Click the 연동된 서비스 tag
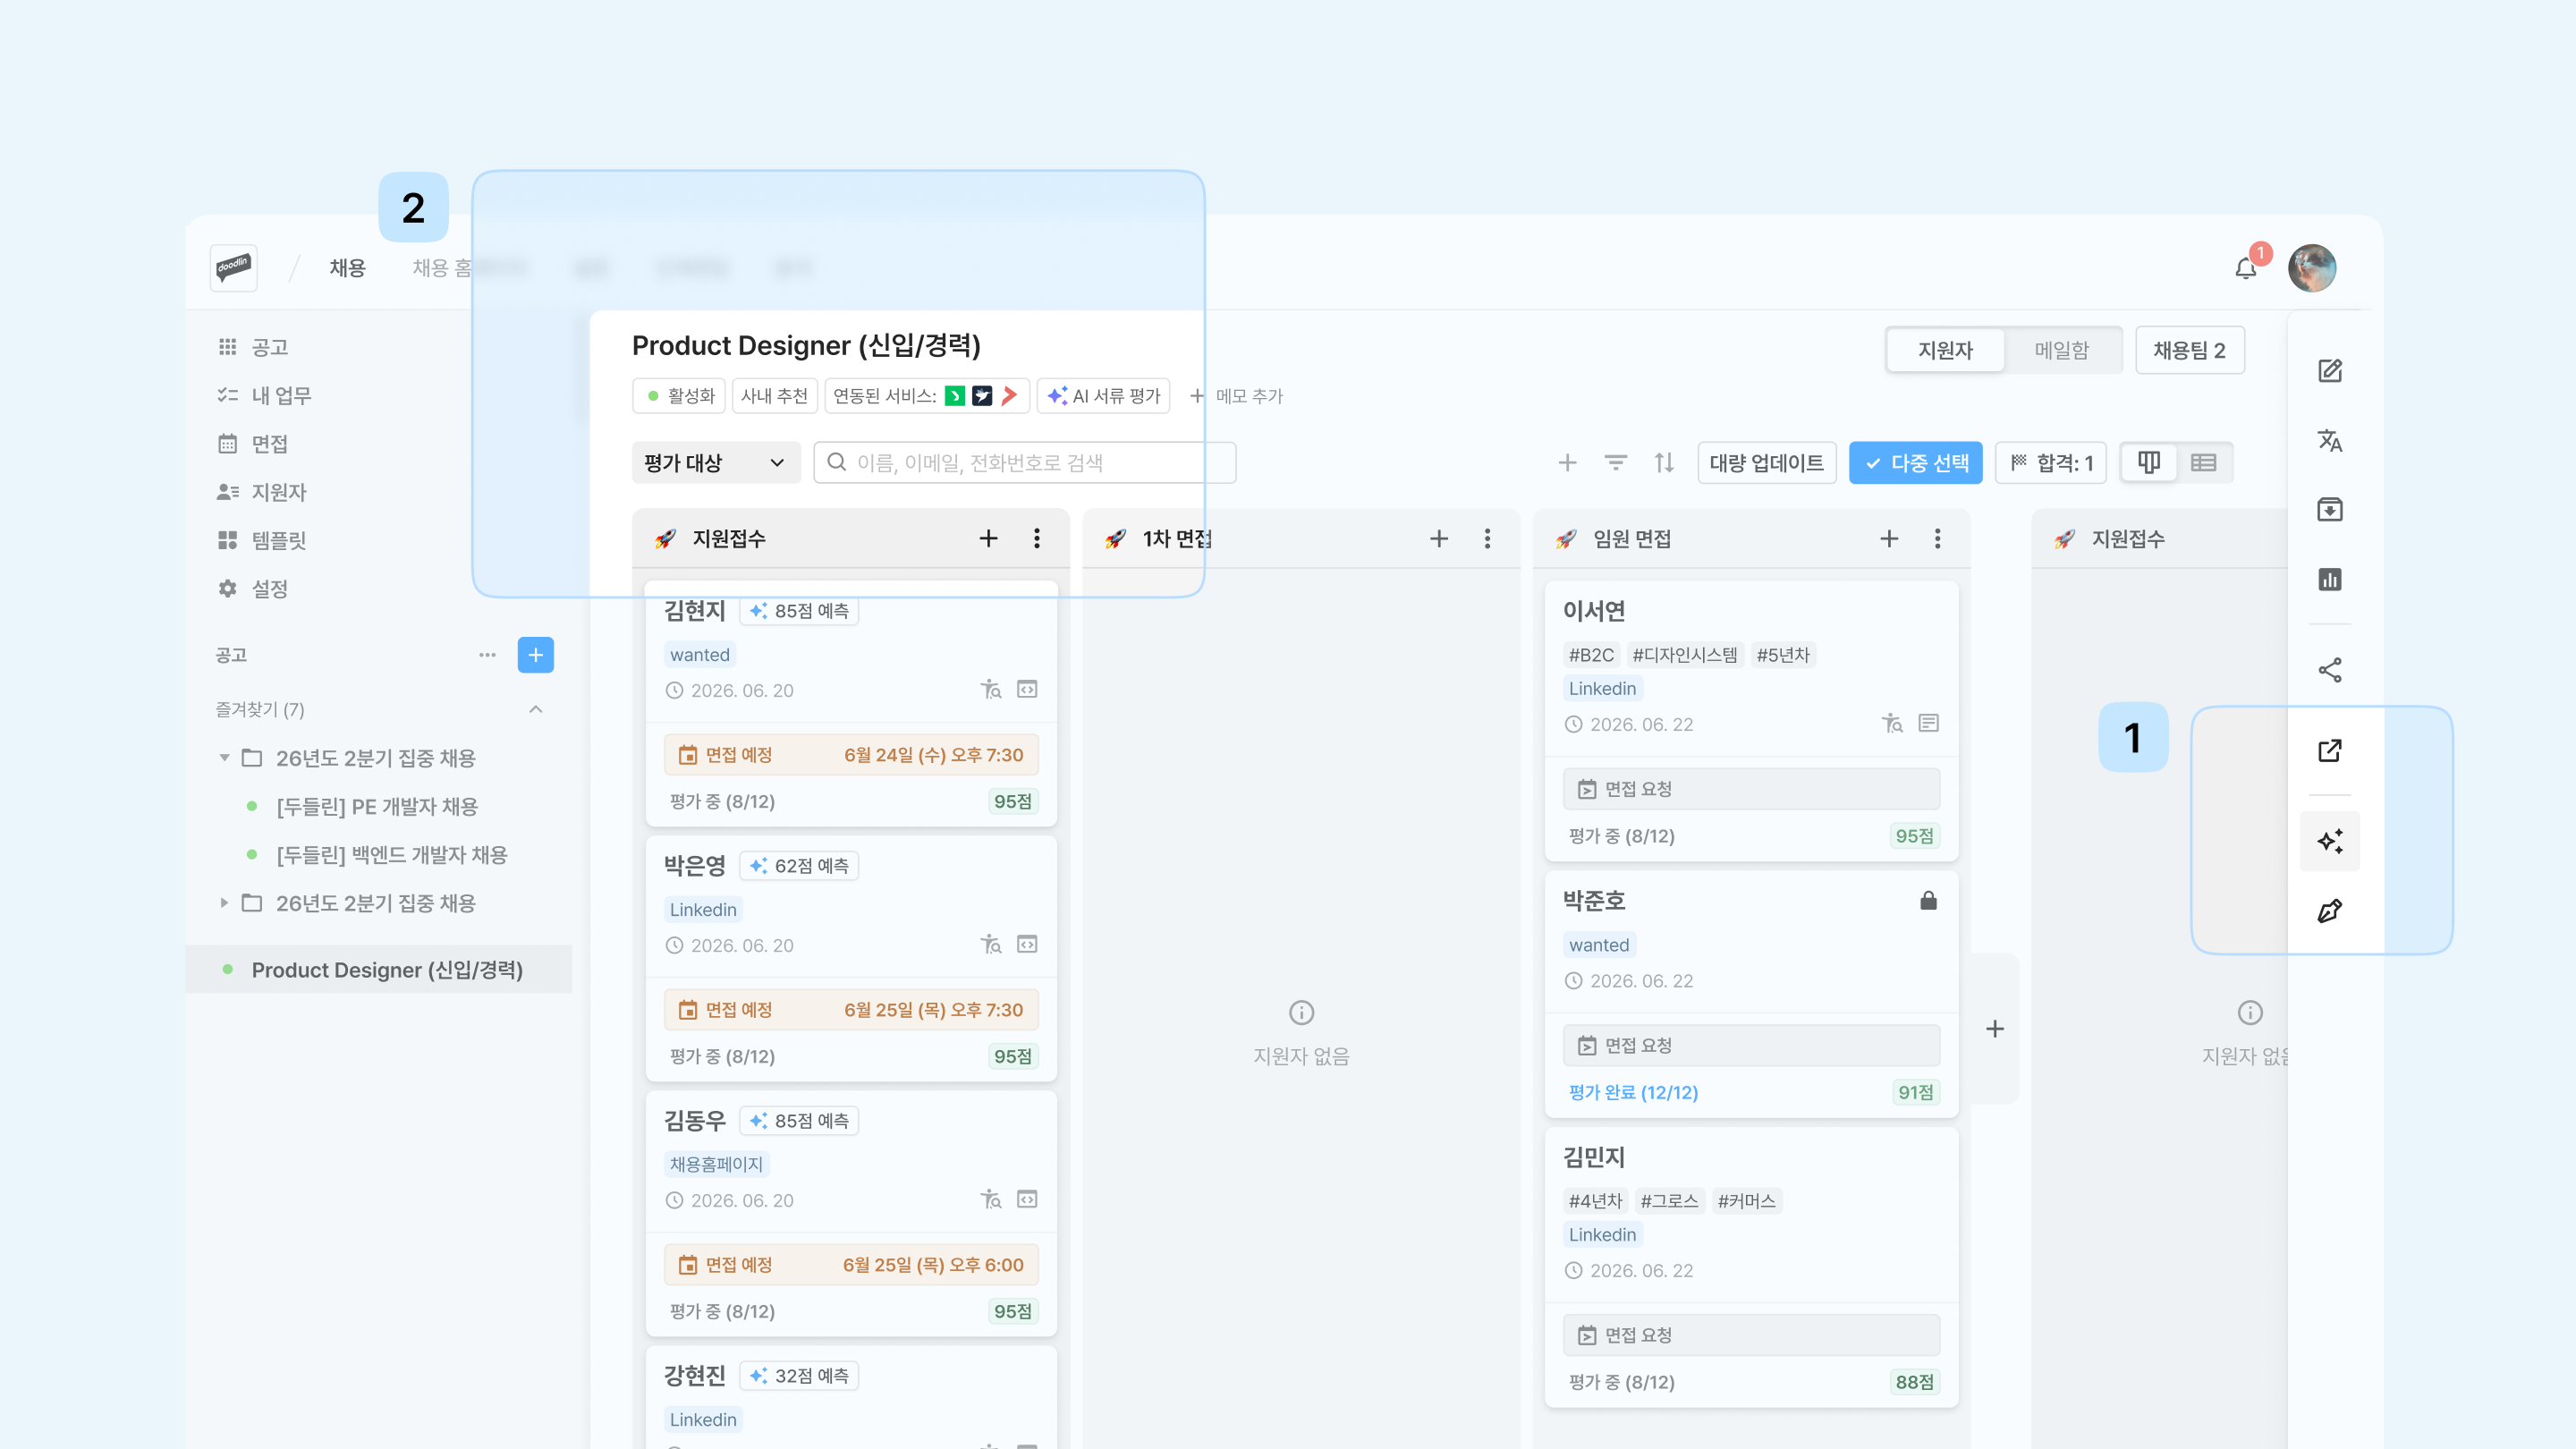 [927, 396]
